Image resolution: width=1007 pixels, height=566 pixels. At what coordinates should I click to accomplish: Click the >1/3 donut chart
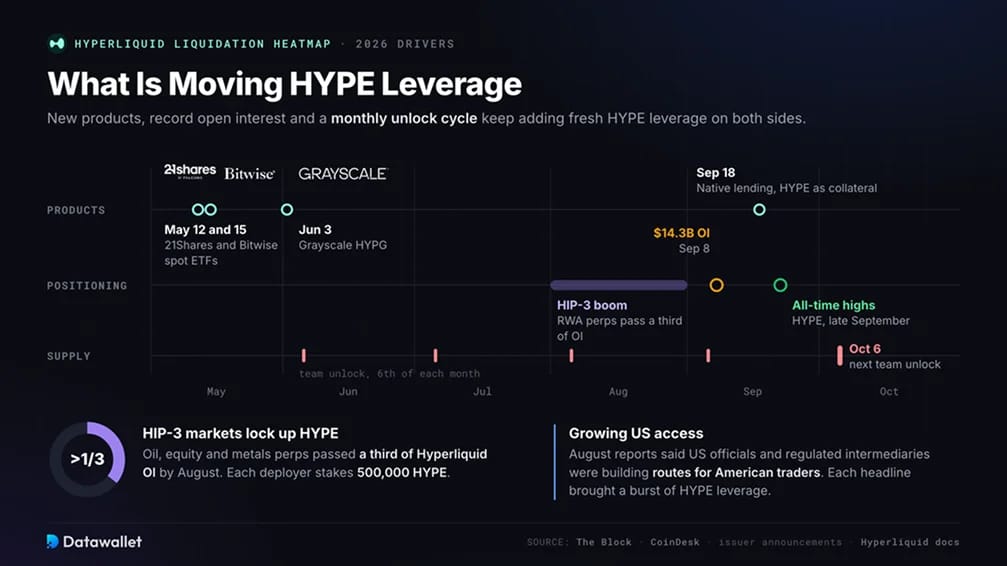(87, 459)
